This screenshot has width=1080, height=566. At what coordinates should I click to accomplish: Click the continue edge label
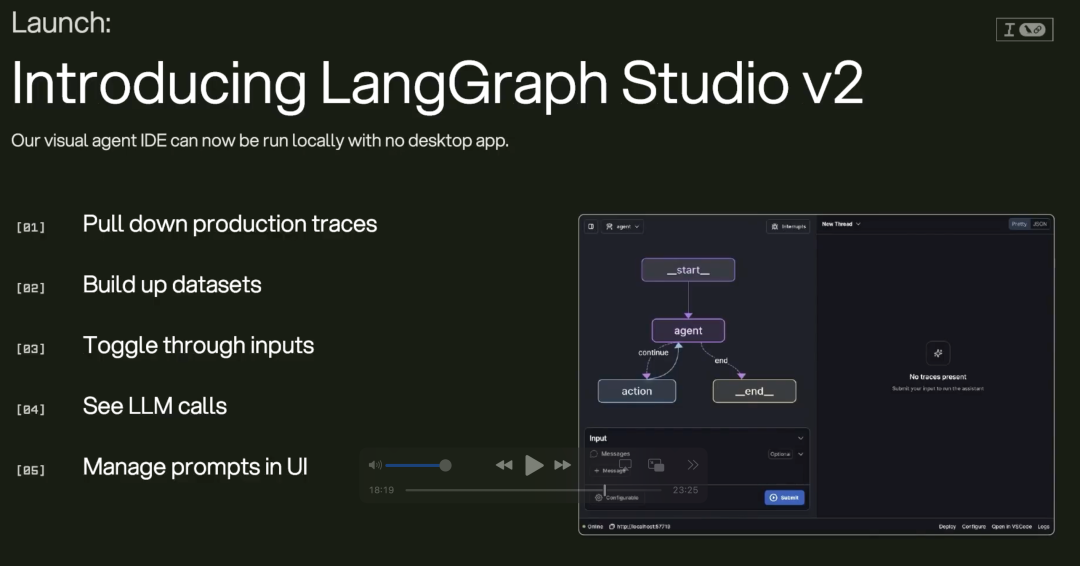(x=653, y=353)
